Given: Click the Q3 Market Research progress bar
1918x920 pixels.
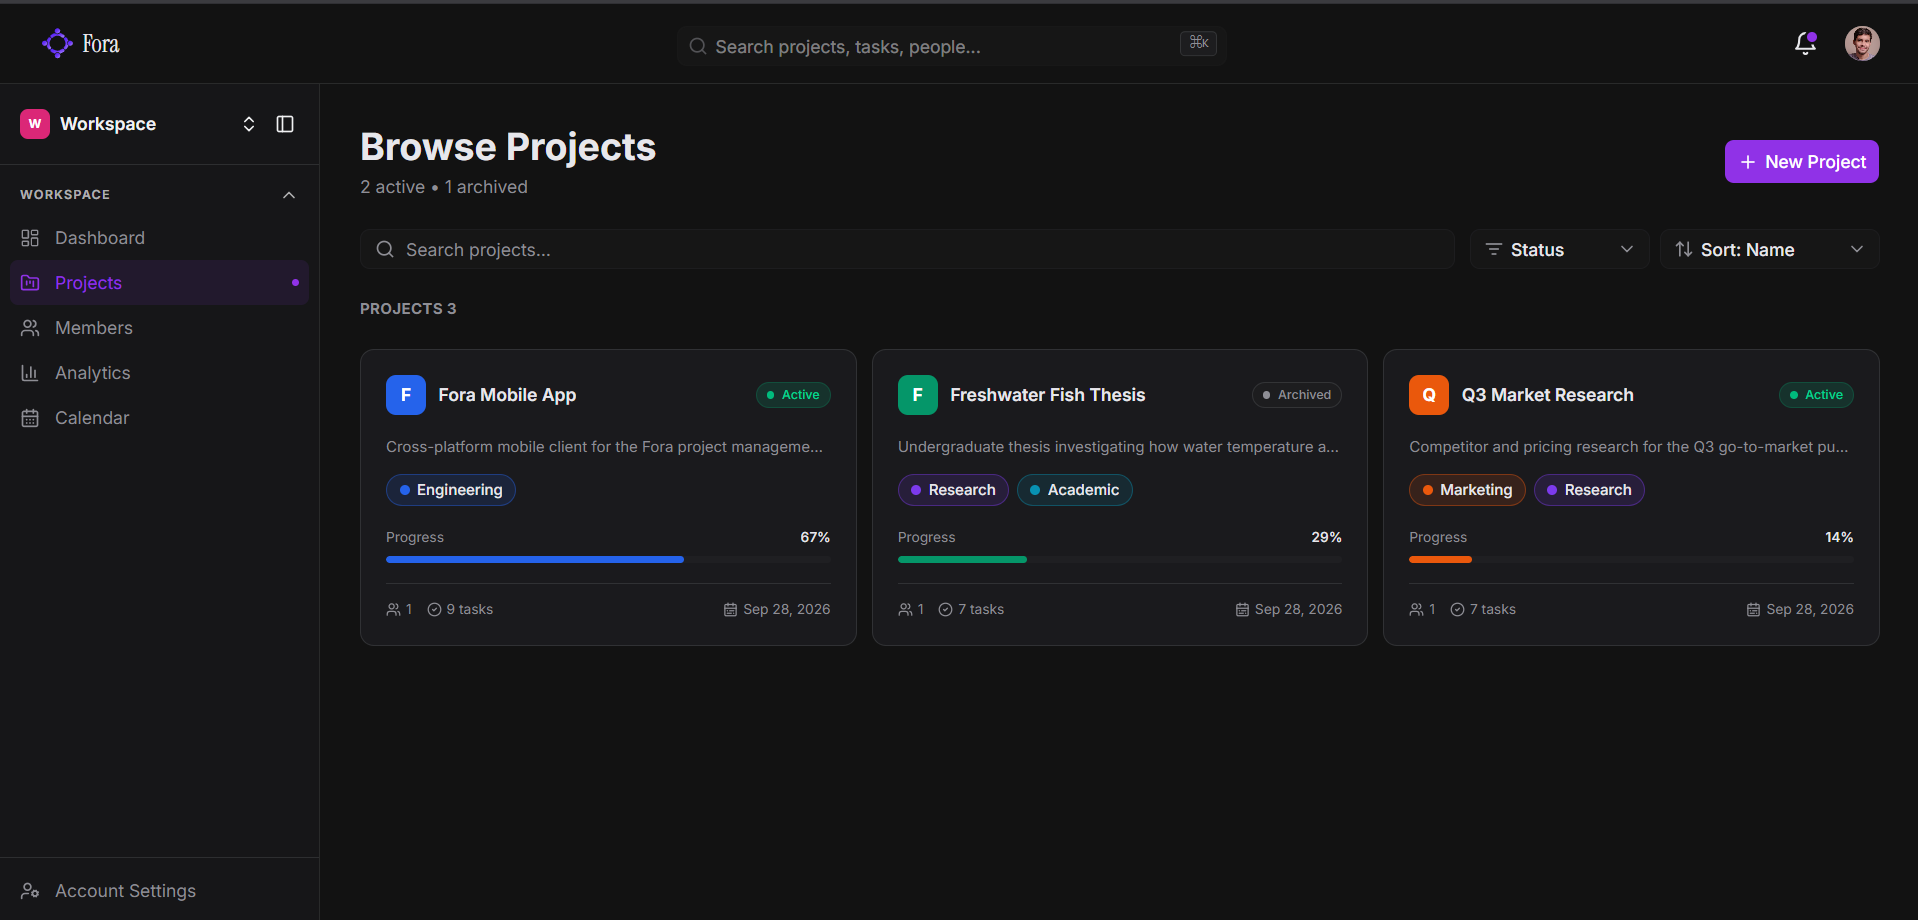Looking at the screenshot, I should tap(1631, 560).
